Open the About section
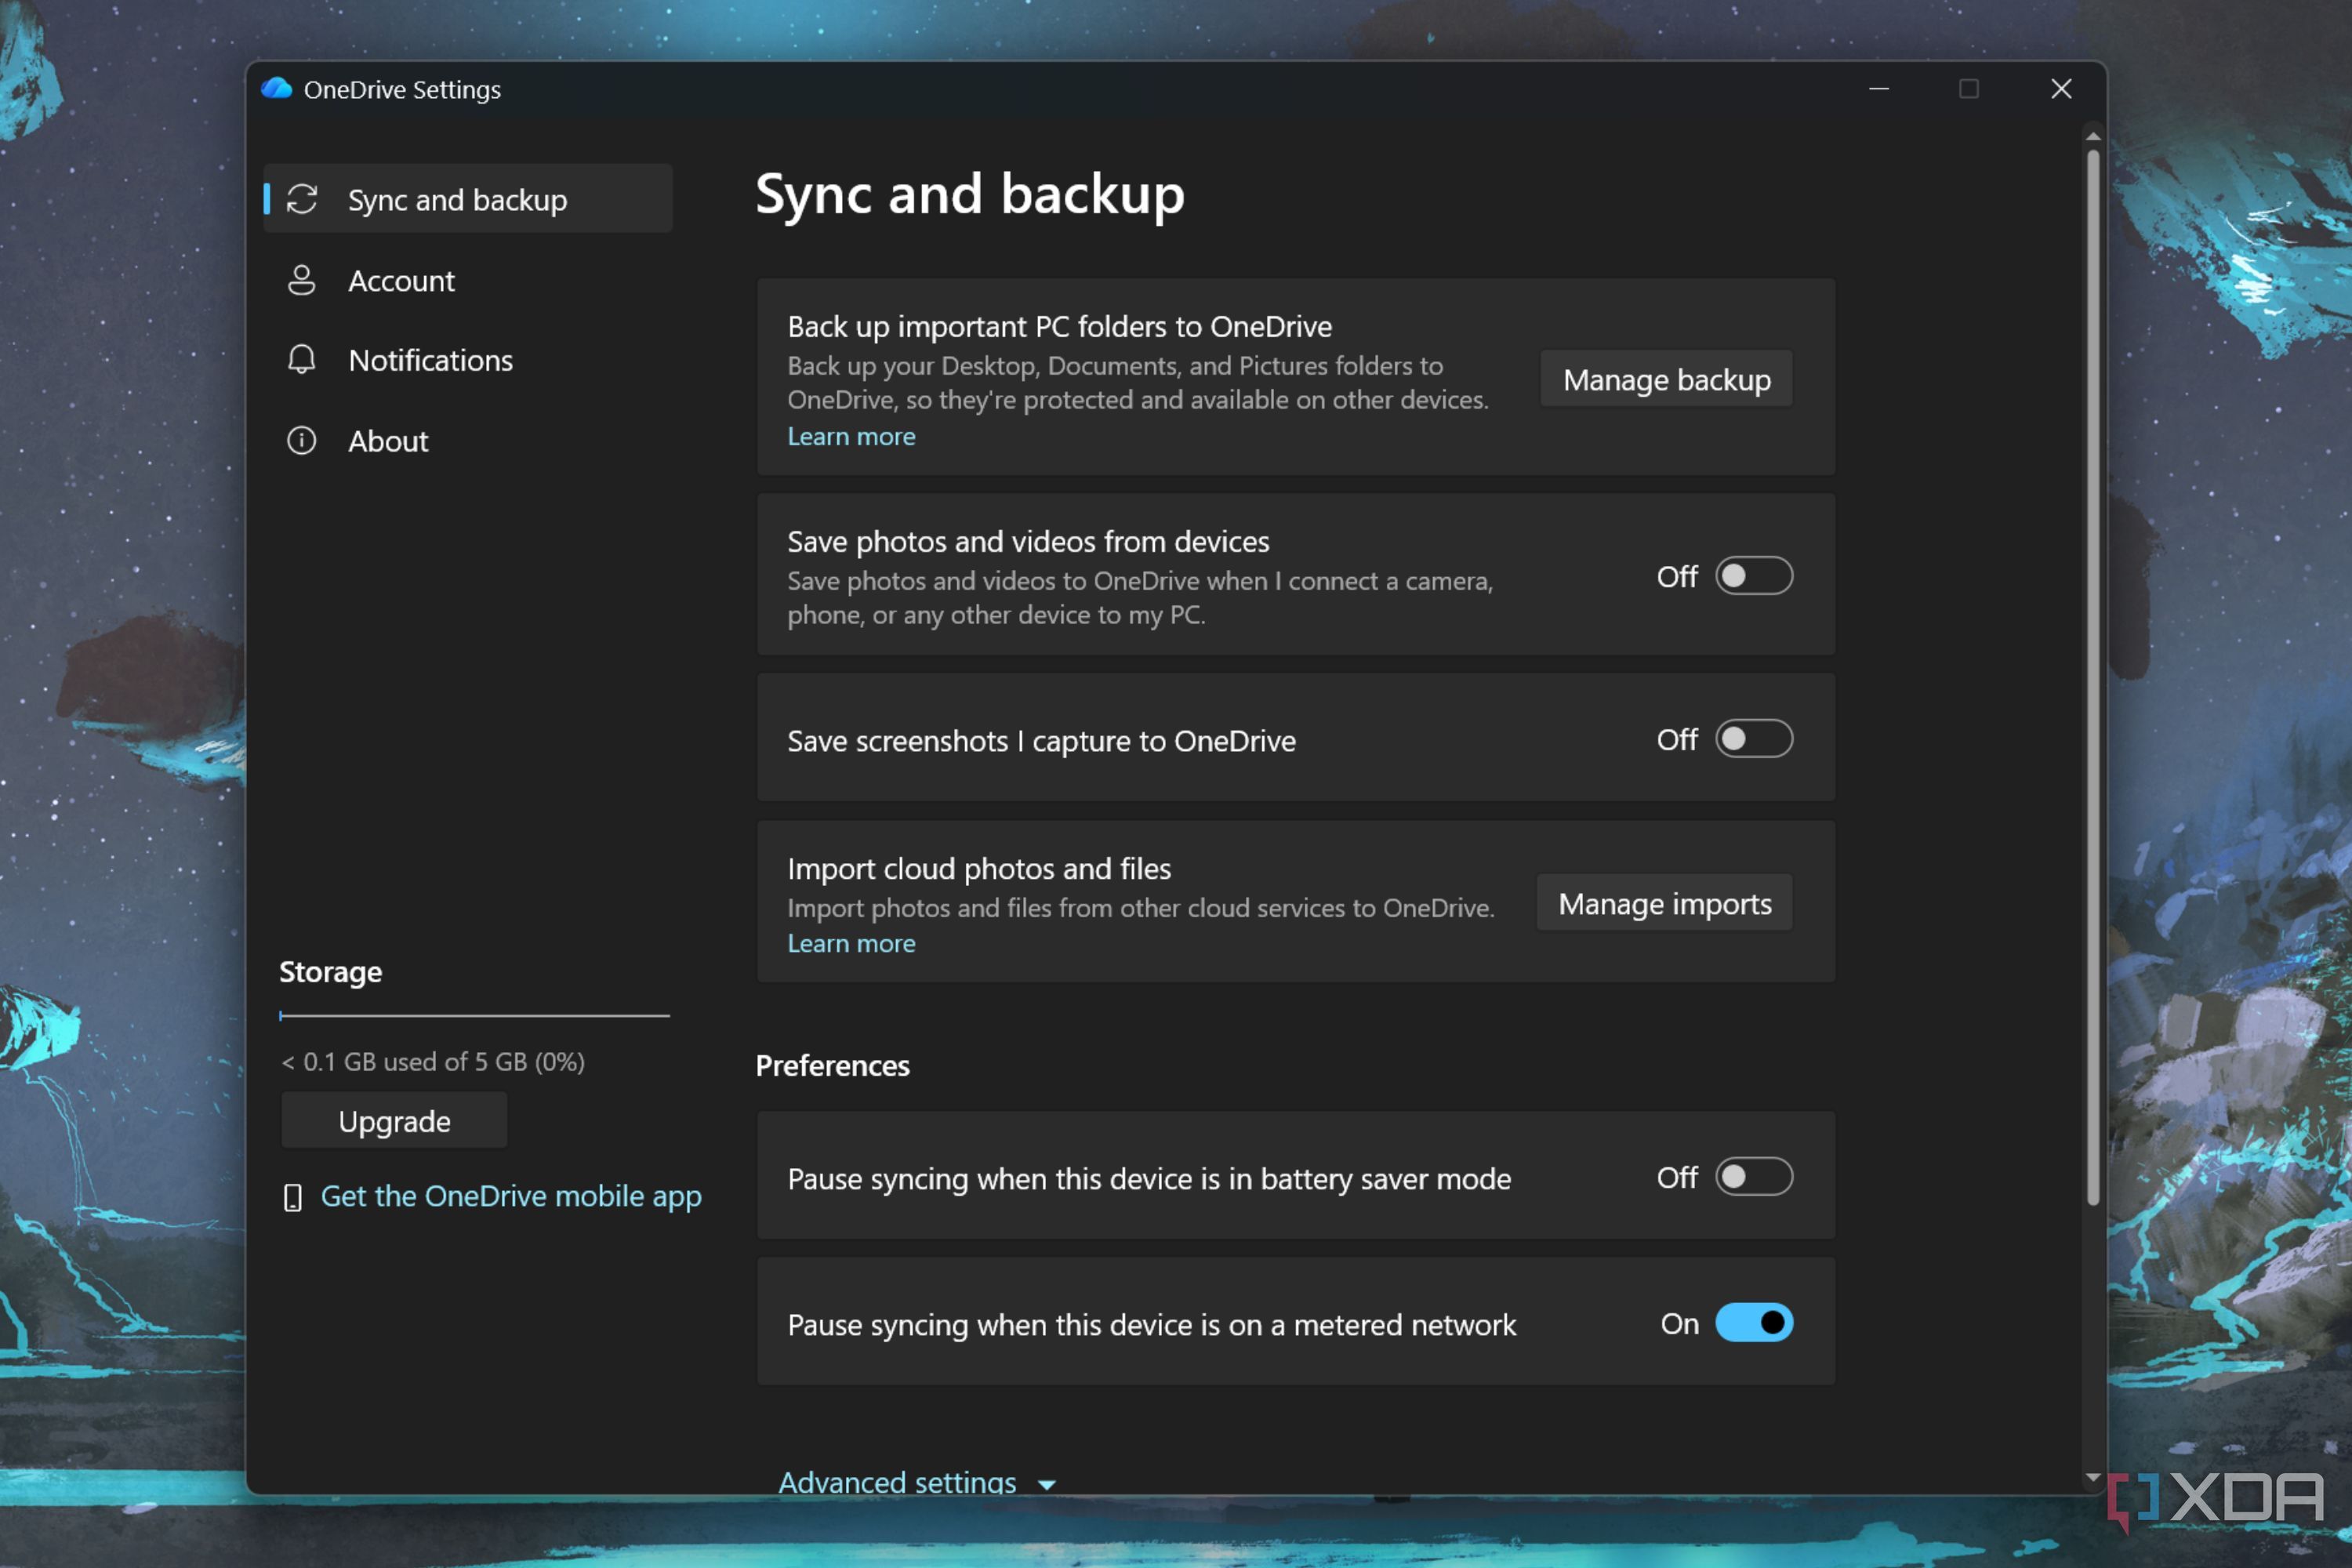 tap(468, 440)
